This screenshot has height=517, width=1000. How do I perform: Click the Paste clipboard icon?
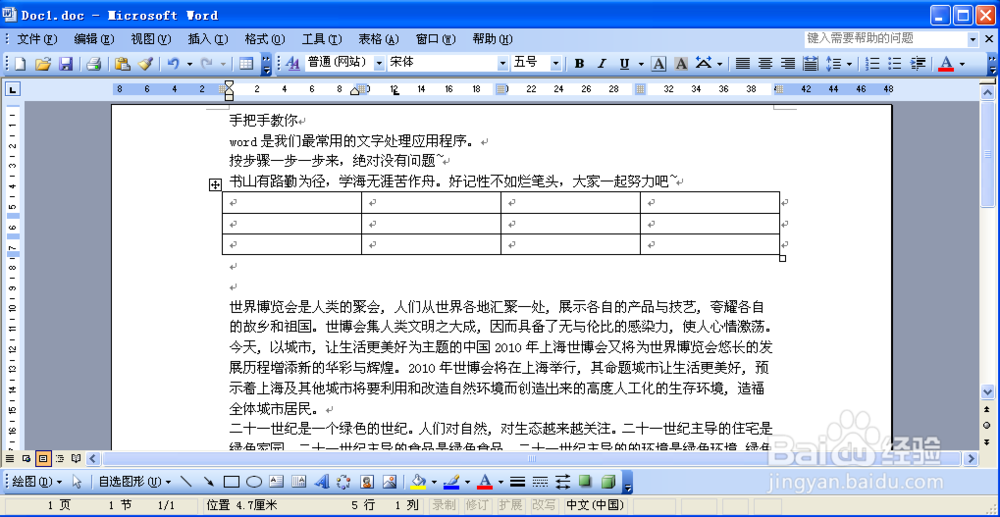[122, 64]
